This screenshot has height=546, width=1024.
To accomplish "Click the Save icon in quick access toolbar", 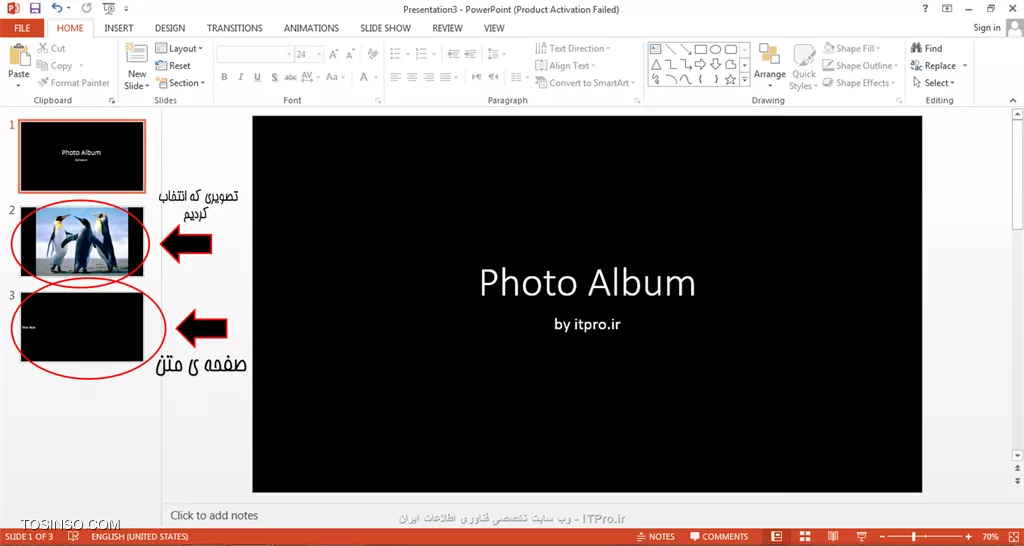I will tap(35, 8).
